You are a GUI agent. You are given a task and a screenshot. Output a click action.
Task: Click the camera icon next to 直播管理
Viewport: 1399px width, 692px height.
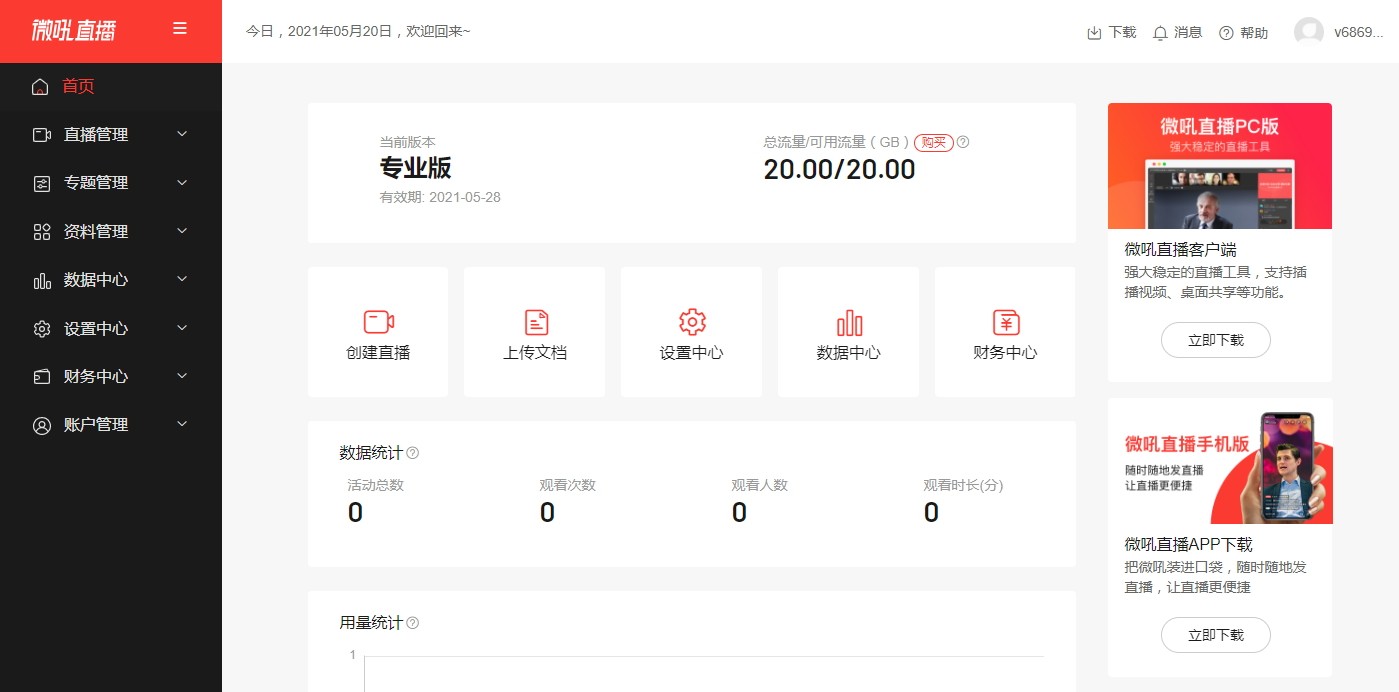coord(42,135)
